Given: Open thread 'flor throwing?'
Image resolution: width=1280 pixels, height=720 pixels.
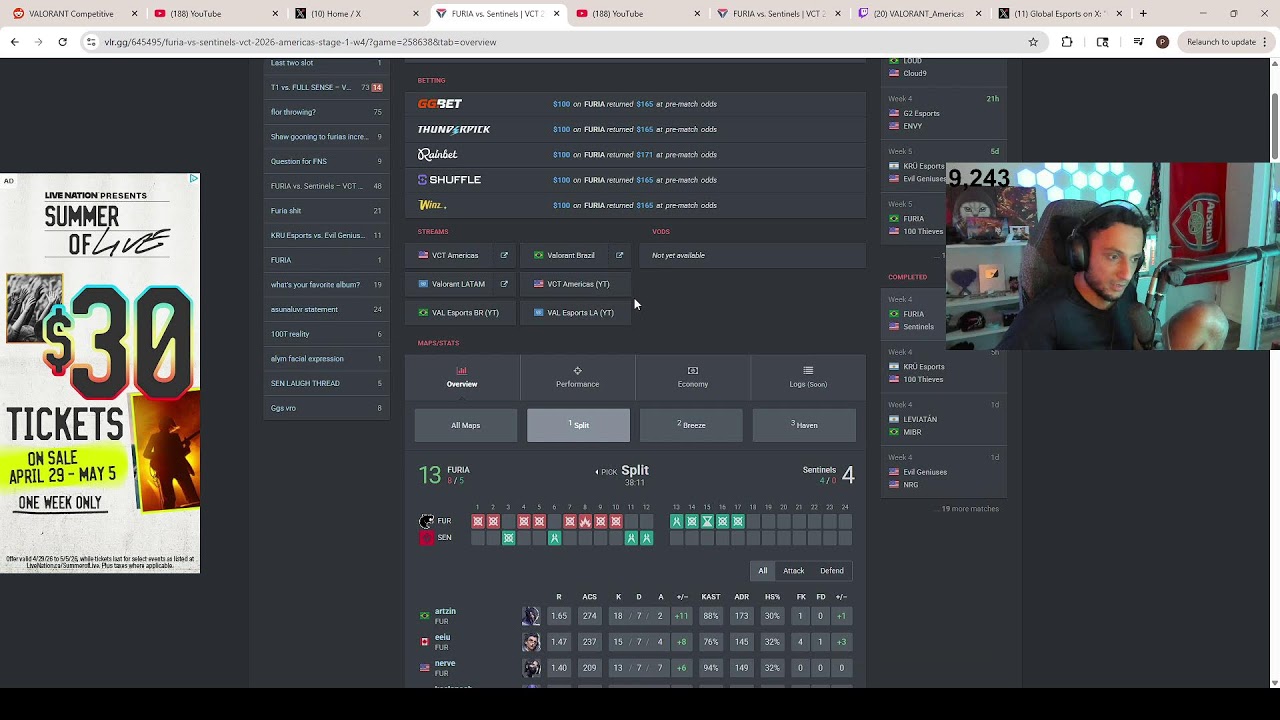Looking at the screenshot, I should point(326,112).
